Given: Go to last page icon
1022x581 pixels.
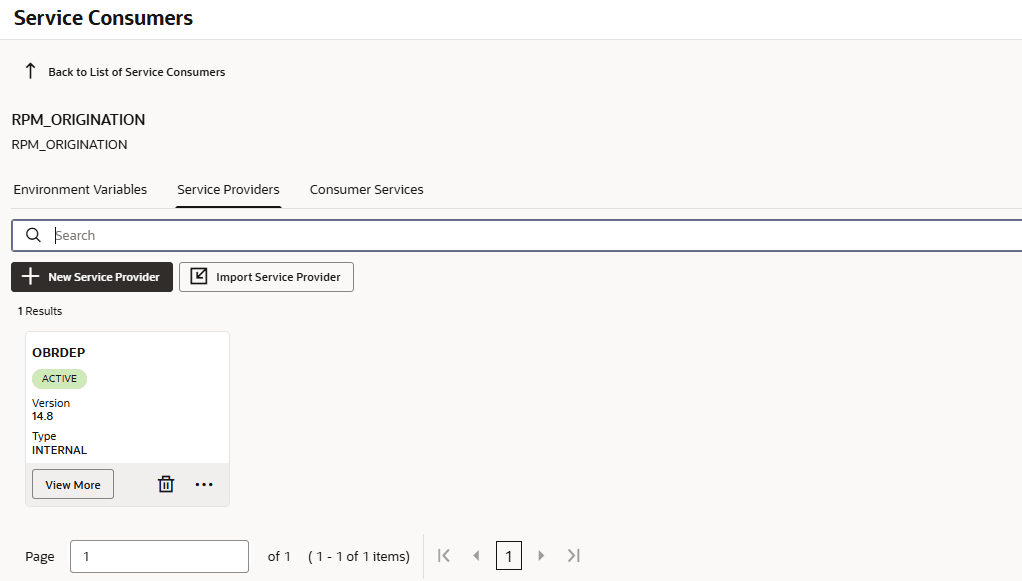Looking at the screenshot, I should pyautogui.click(x=574, y=556).
